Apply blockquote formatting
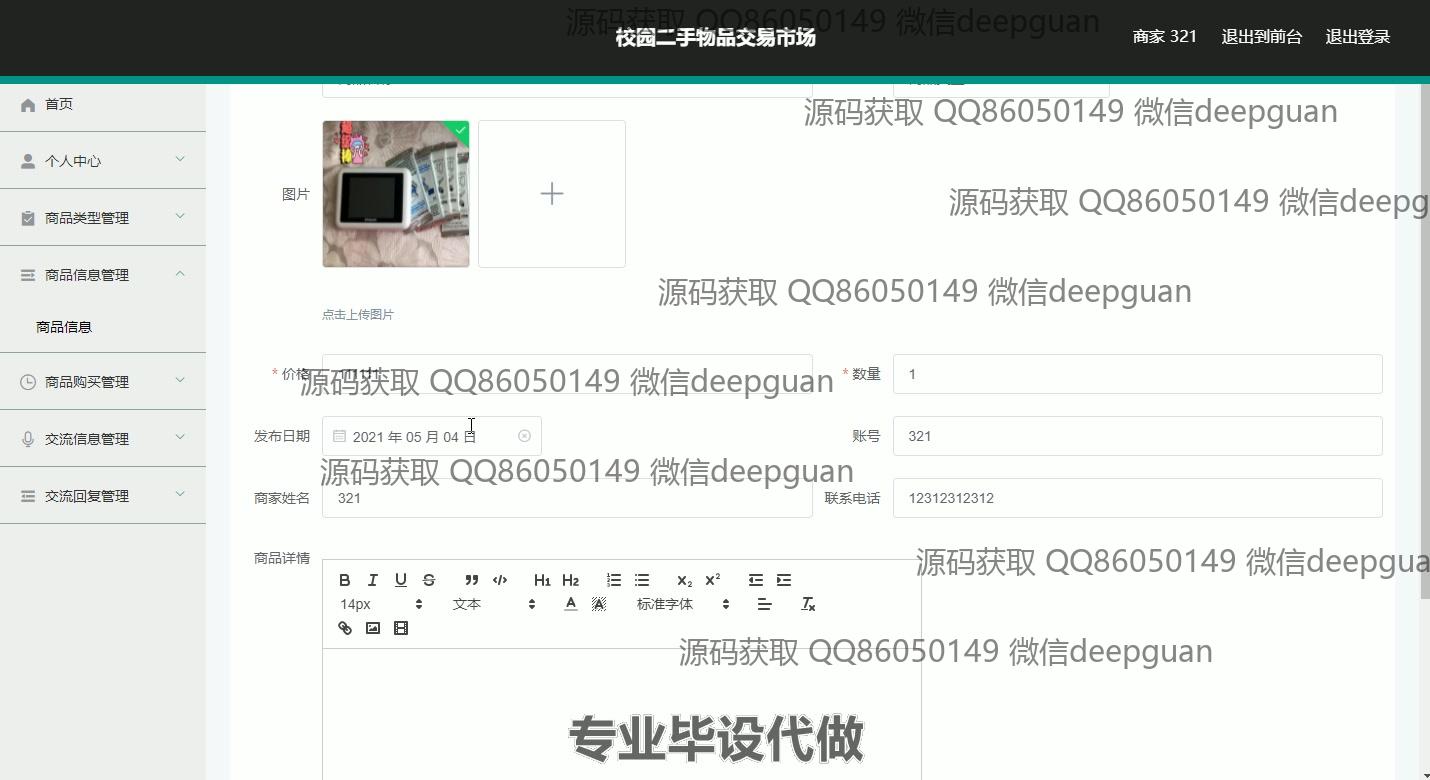Image resolution: width=1430 pixels, height=780 pixels. [x=471, y=580]
